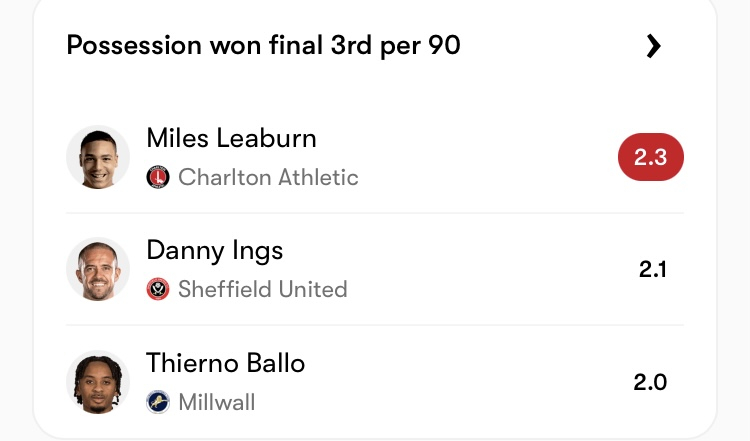Open Danny Ings' profile photo

click(98, 269)
